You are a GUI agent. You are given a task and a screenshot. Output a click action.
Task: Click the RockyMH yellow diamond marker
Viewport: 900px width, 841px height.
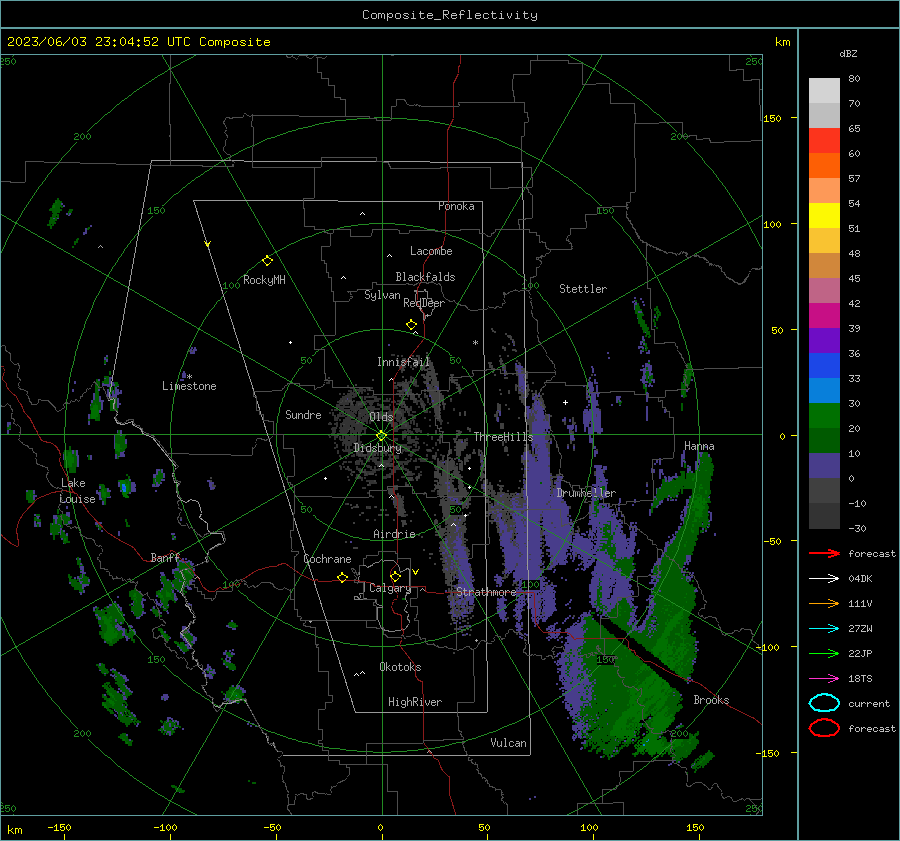[x=267, y=261]
